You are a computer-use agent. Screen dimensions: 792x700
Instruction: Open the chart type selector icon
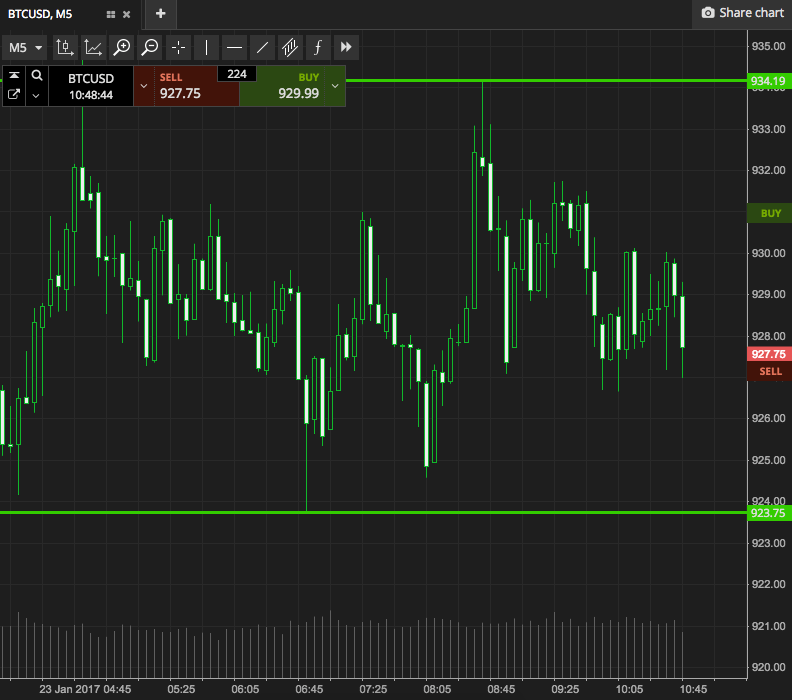tap(64, 47)
